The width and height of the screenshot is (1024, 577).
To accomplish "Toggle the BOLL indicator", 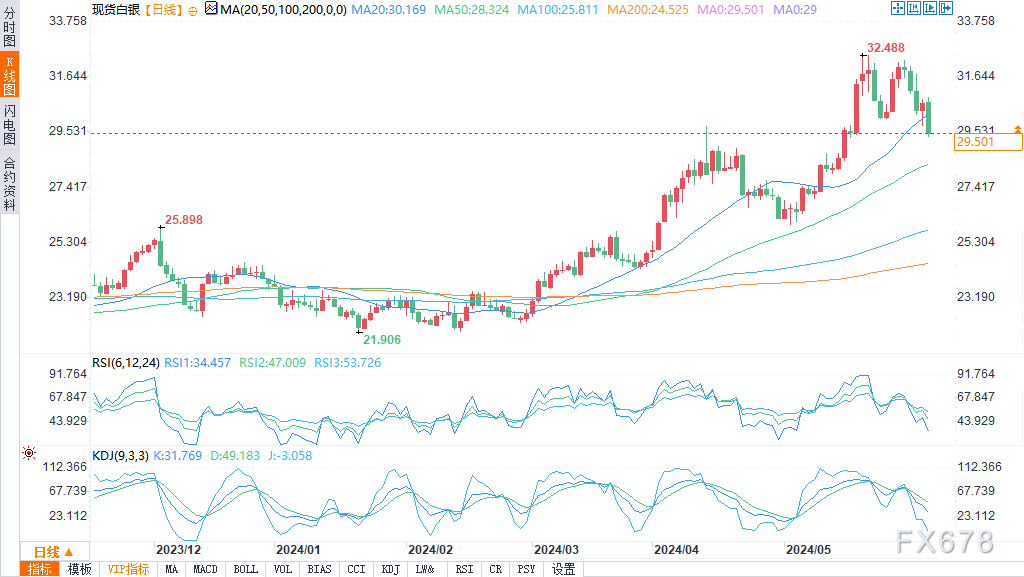I will (245, 569).
